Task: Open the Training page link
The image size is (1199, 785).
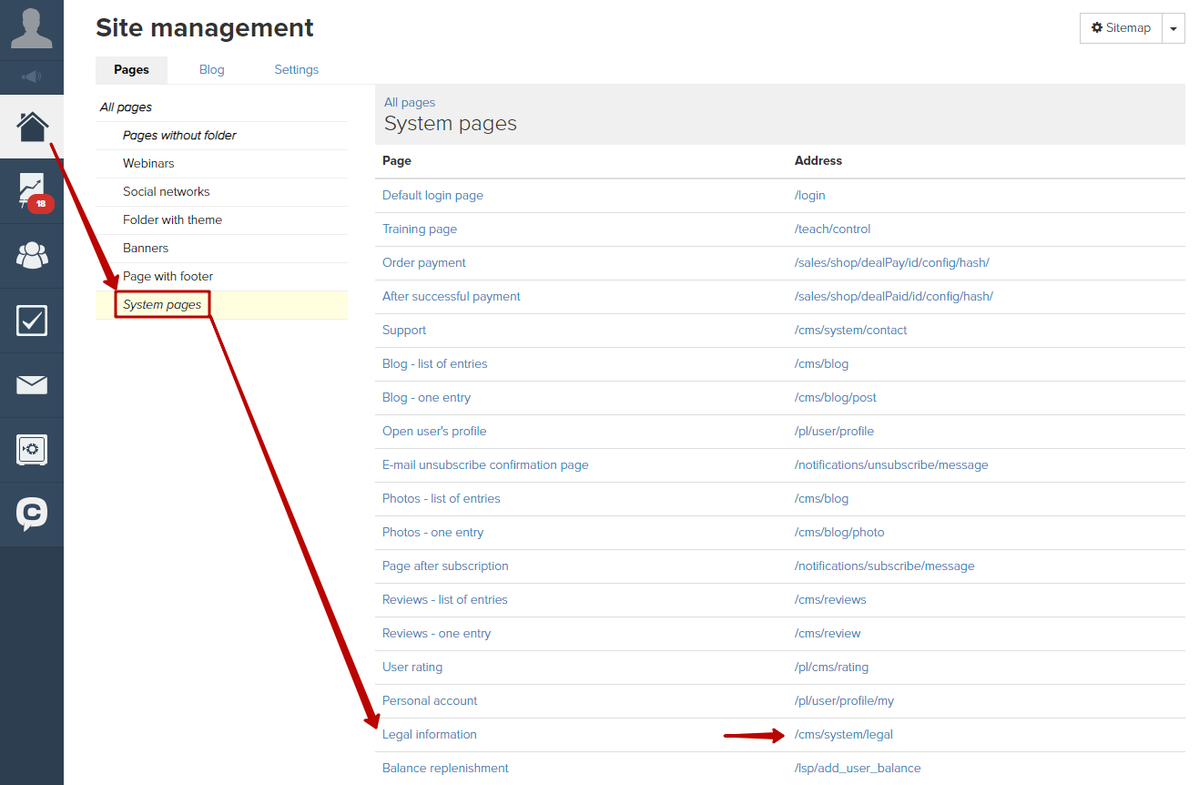Action: click(x=420, y=229)
